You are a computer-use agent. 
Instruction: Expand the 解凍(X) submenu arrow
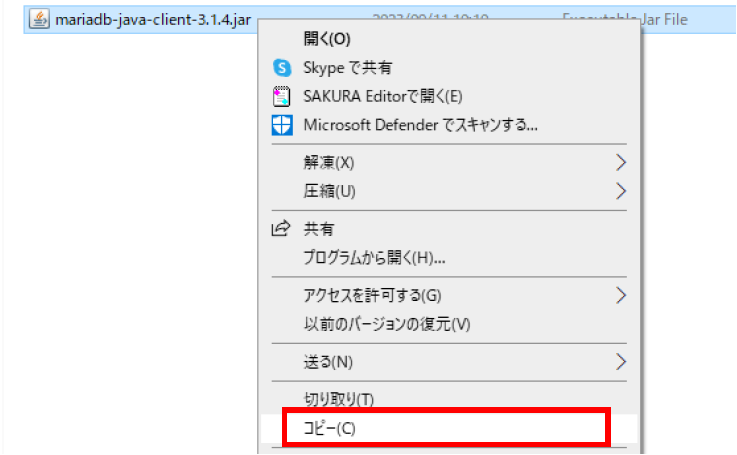pyautogui.click(x=621, y=162)
